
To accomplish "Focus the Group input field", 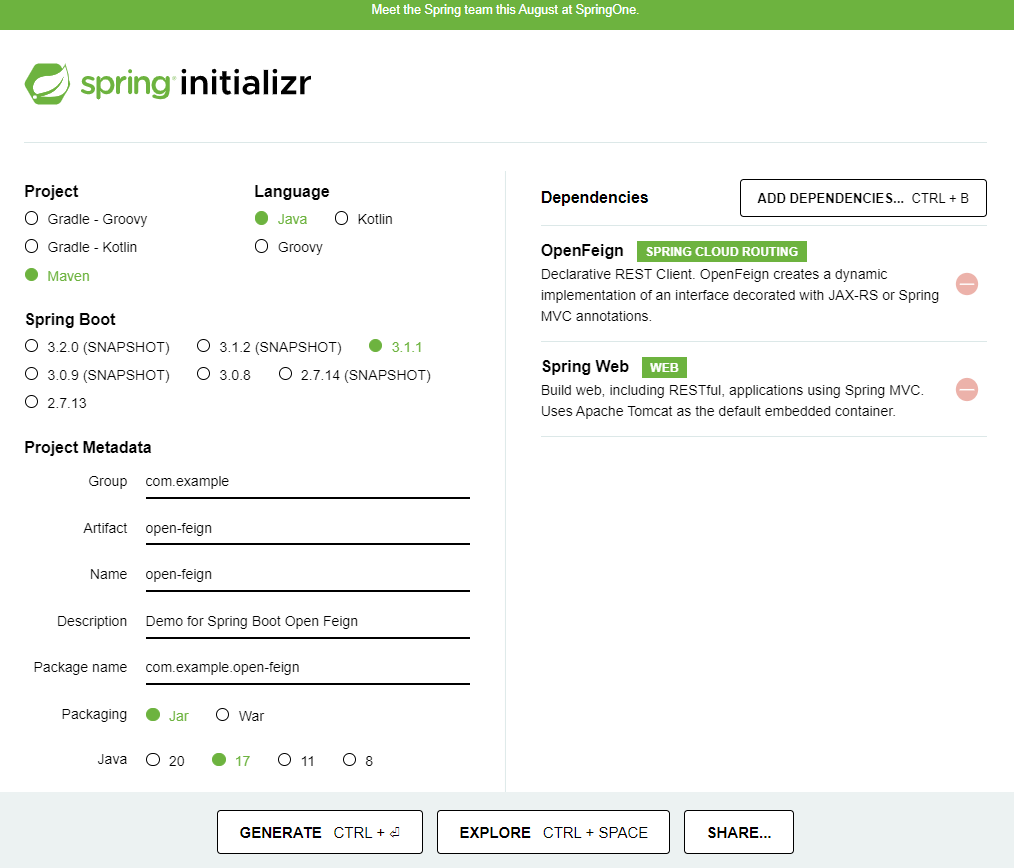I will coord(307,482).
